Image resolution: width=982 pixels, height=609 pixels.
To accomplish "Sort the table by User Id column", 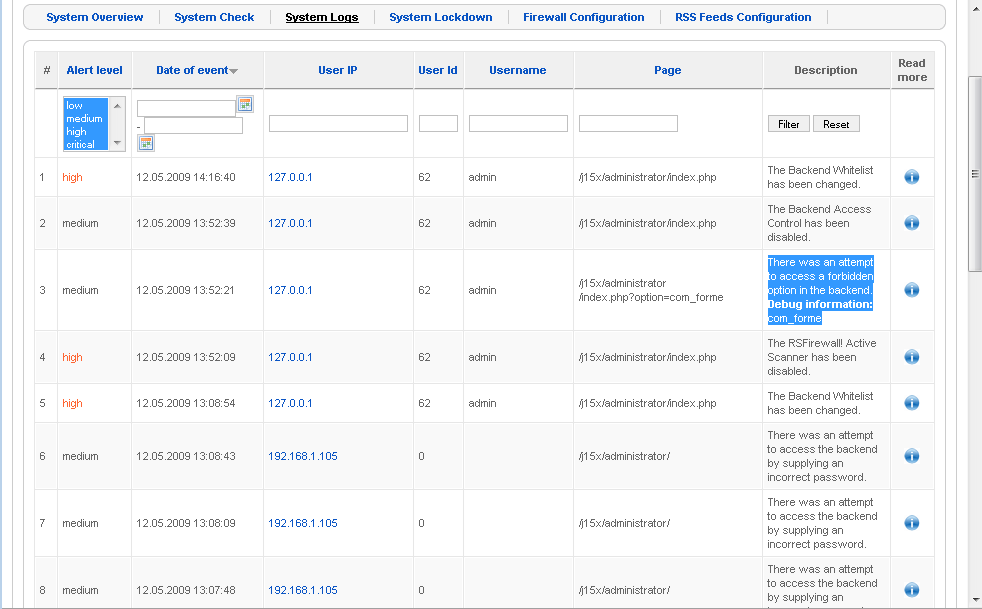I will point(438,70).
